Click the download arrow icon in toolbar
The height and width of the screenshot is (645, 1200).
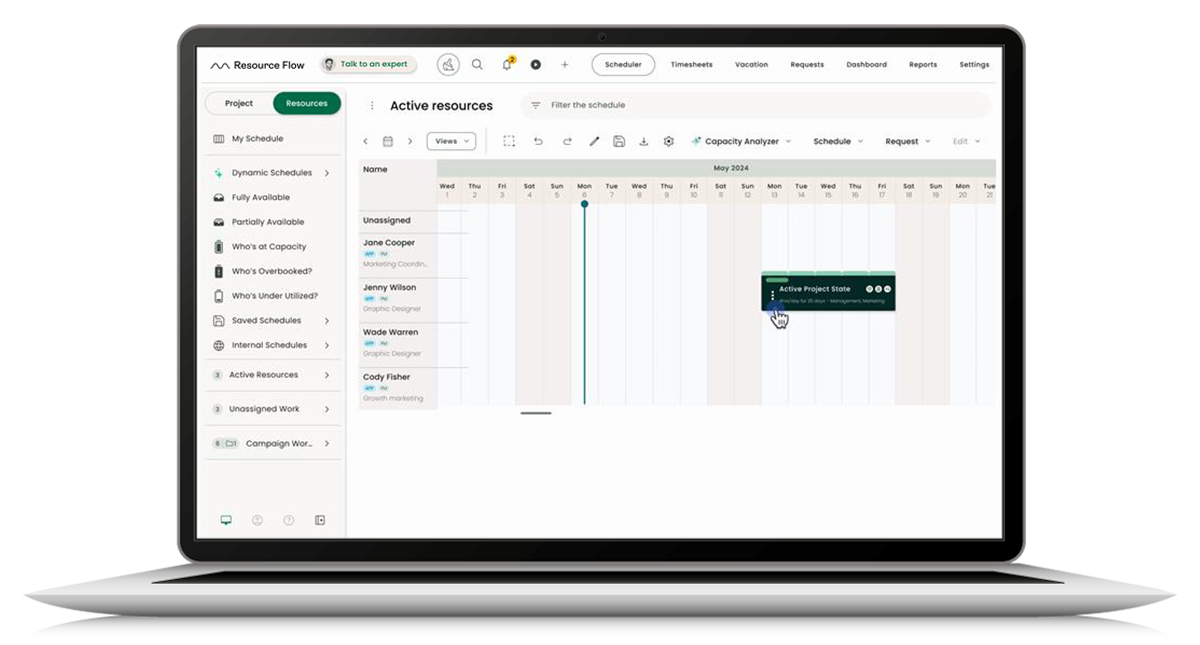point(644,141)
